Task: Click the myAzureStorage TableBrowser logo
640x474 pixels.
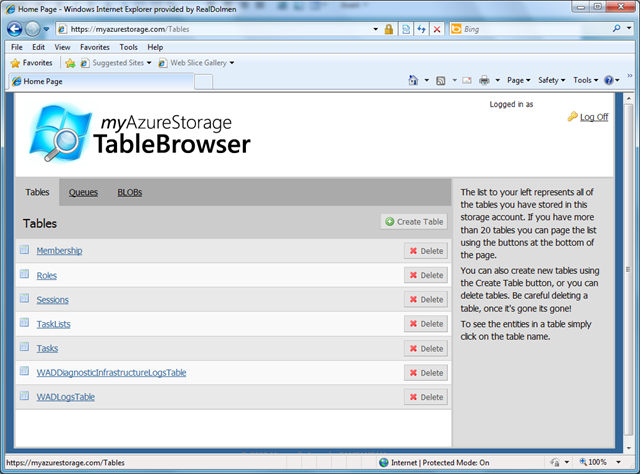Action: (x=140, y=134)
